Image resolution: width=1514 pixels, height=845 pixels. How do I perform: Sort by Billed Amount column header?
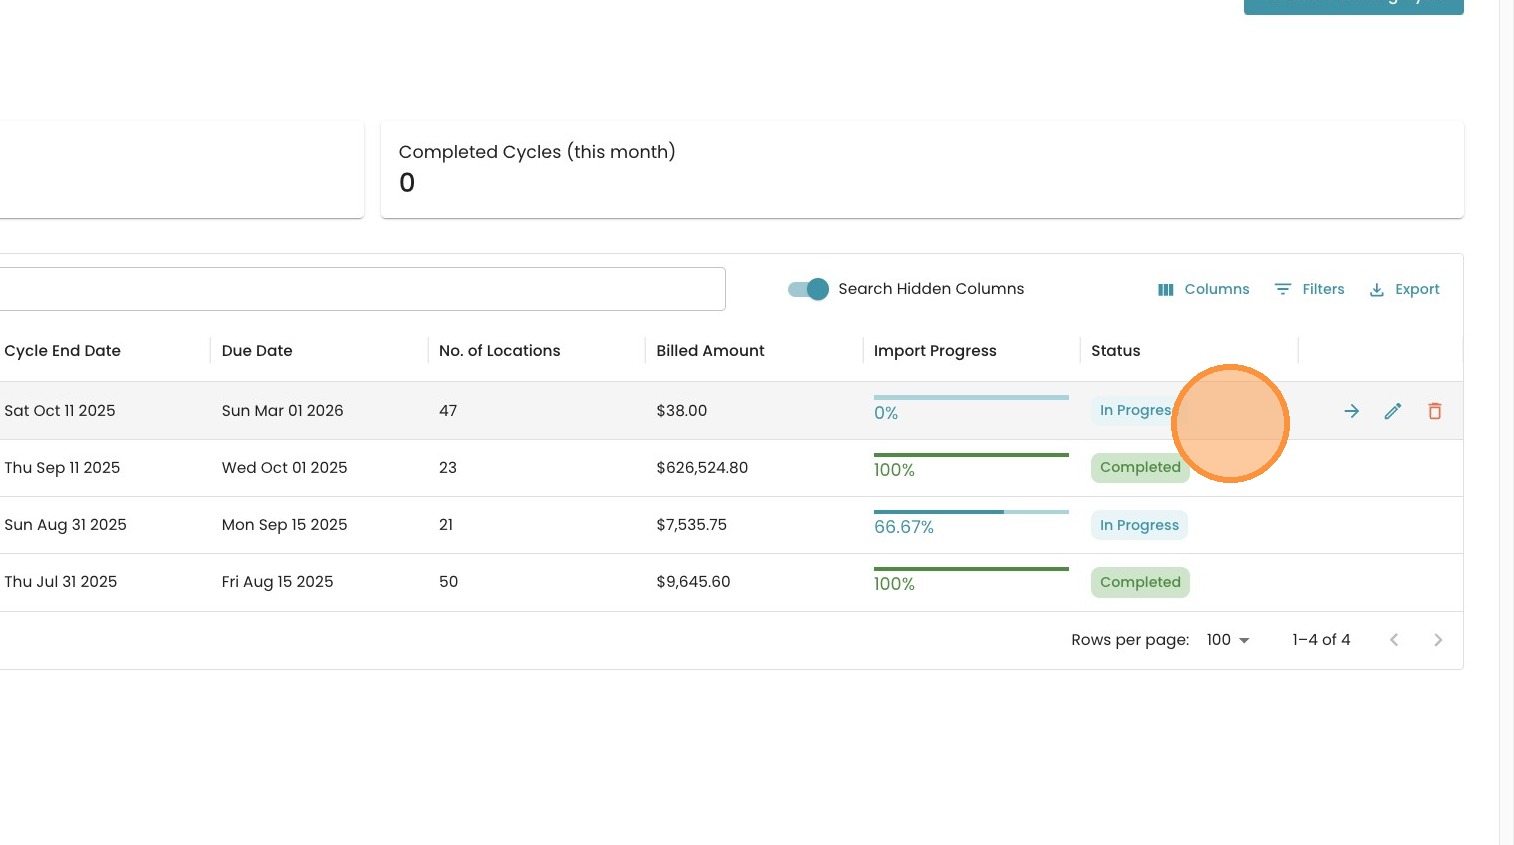pyautogui.click(x=710, y=351)
